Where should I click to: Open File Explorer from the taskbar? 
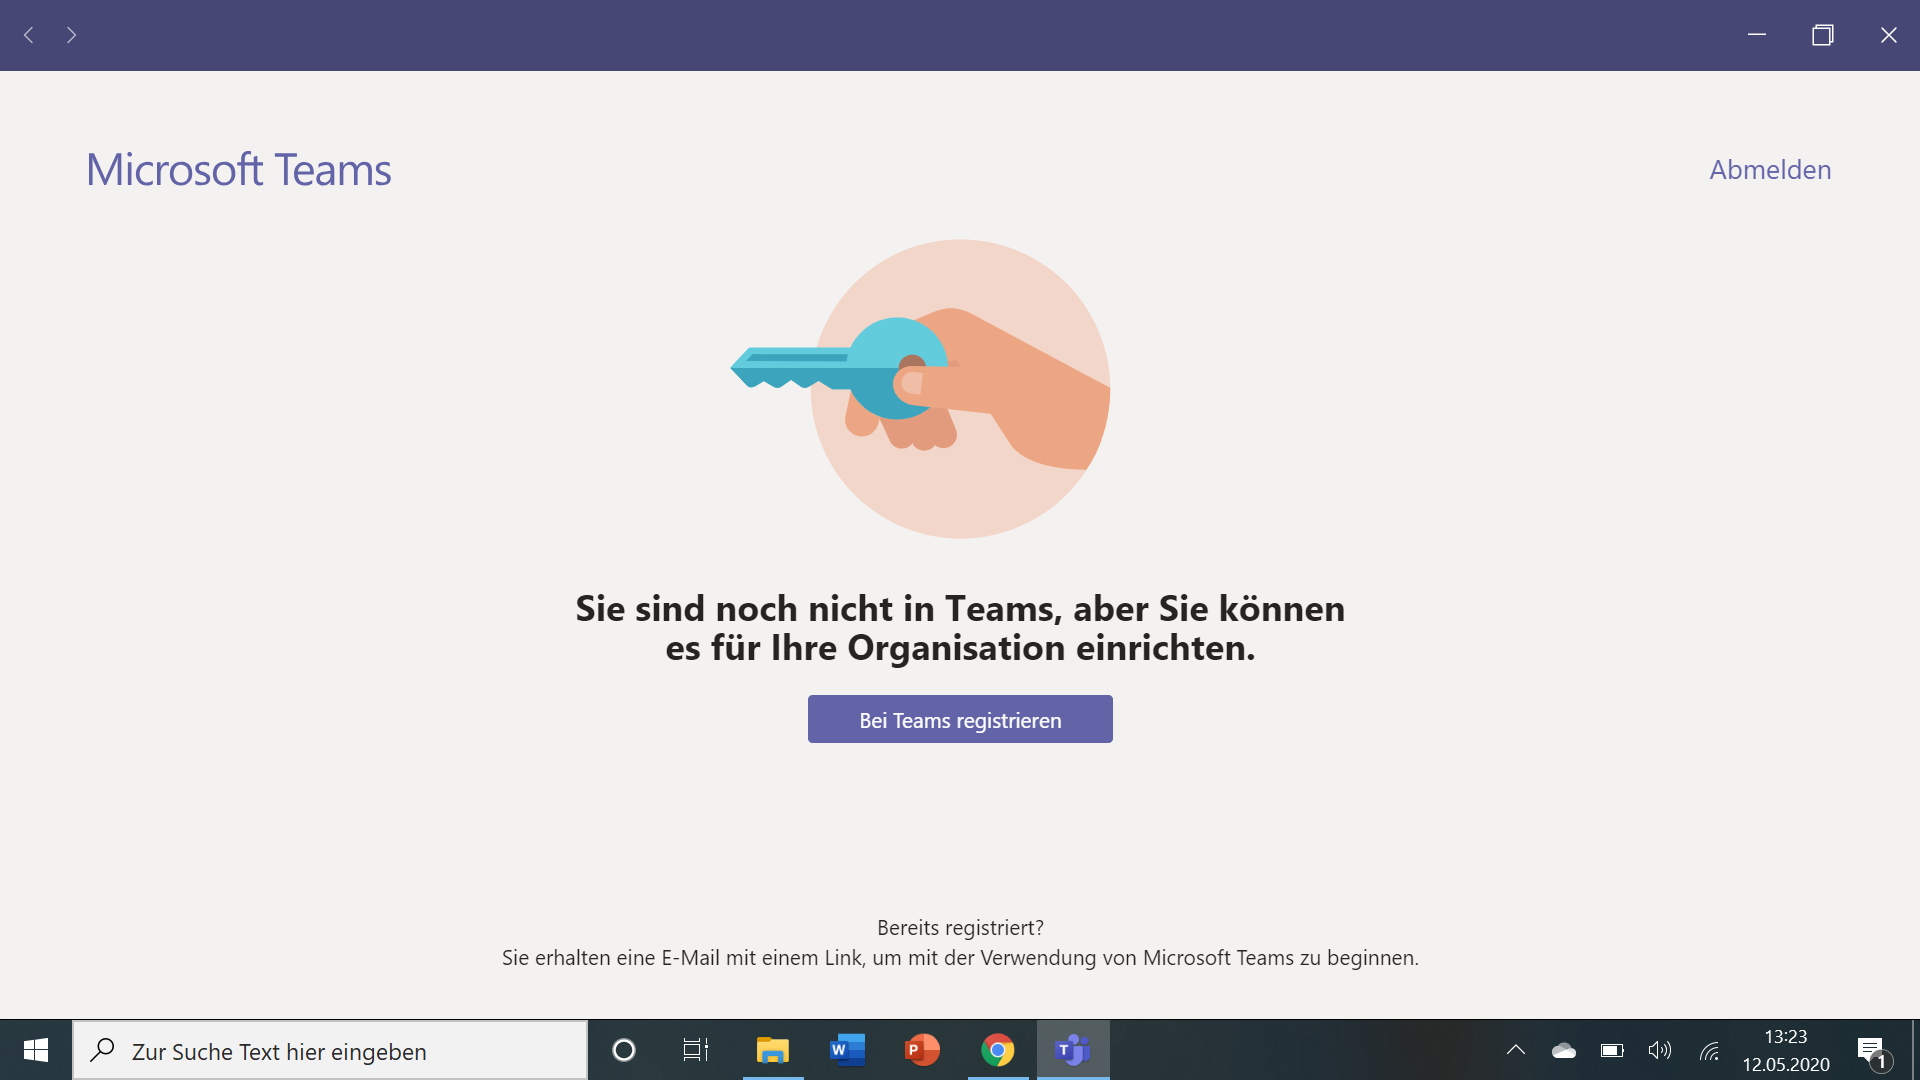point(773,1050)
